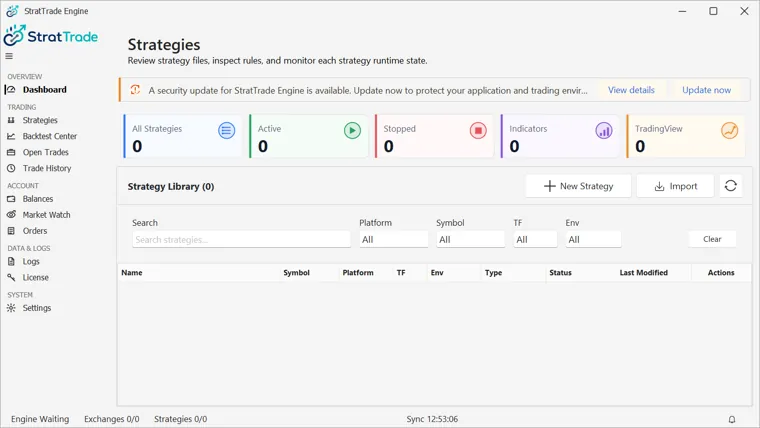Select the All Strategies card
The width and height of the screenshot is (760, 428).
point(182,136)
